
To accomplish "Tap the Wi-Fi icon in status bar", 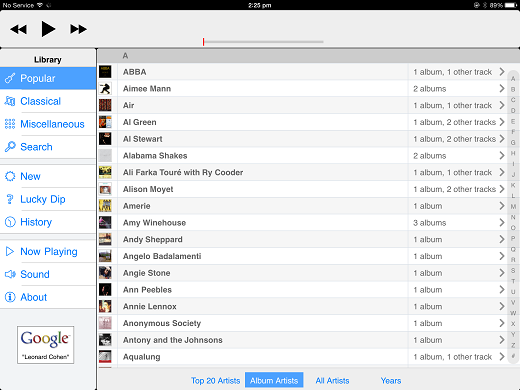I will click(40, 5).
